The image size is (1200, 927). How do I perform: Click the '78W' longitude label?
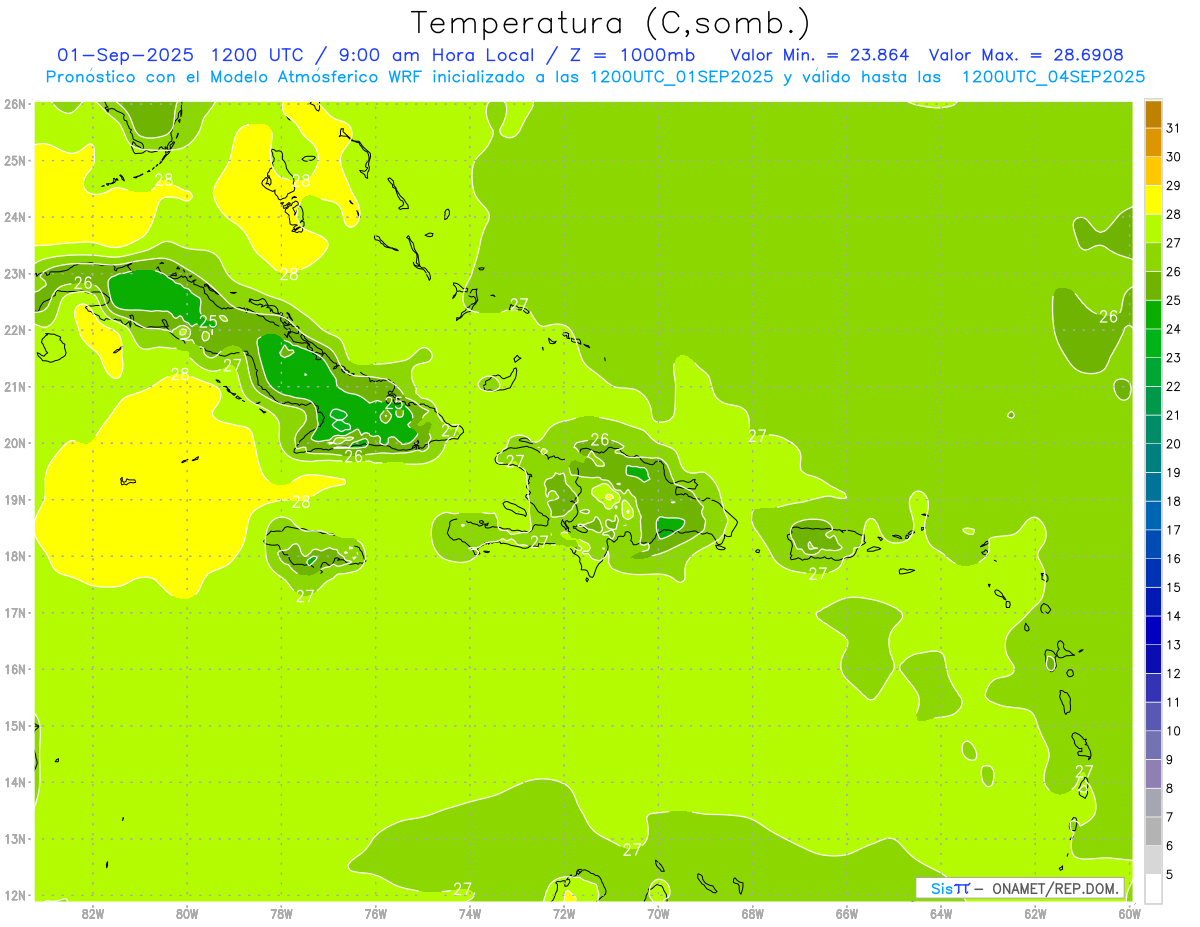tap(281, 912)
